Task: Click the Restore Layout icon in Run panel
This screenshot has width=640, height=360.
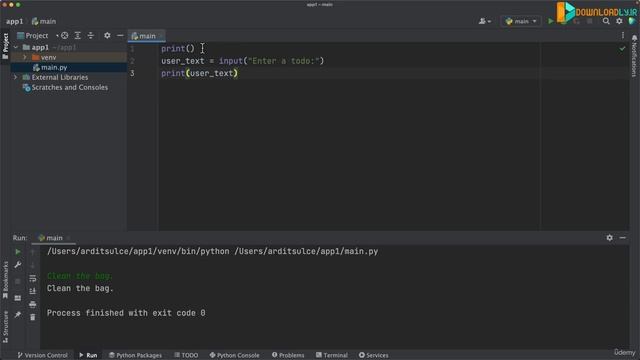Action: 18,298
